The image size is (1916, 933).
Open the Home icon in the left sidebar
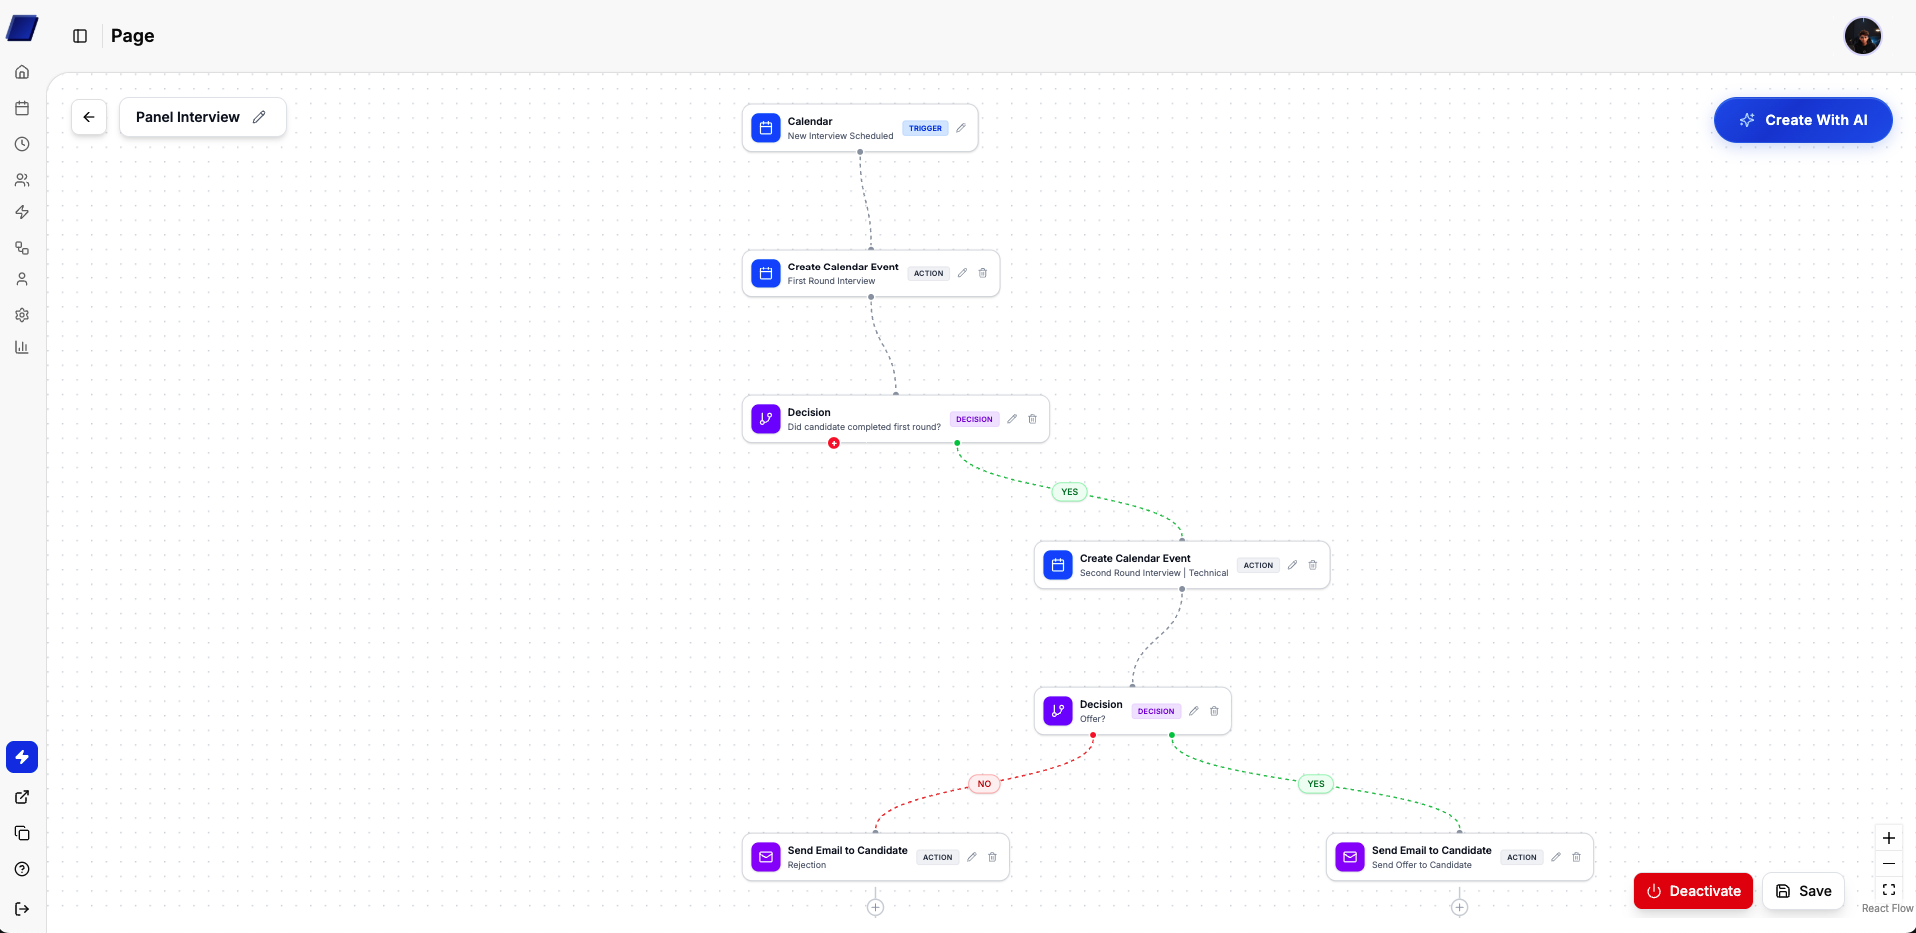pyautogui.click(x=22, y=71)
